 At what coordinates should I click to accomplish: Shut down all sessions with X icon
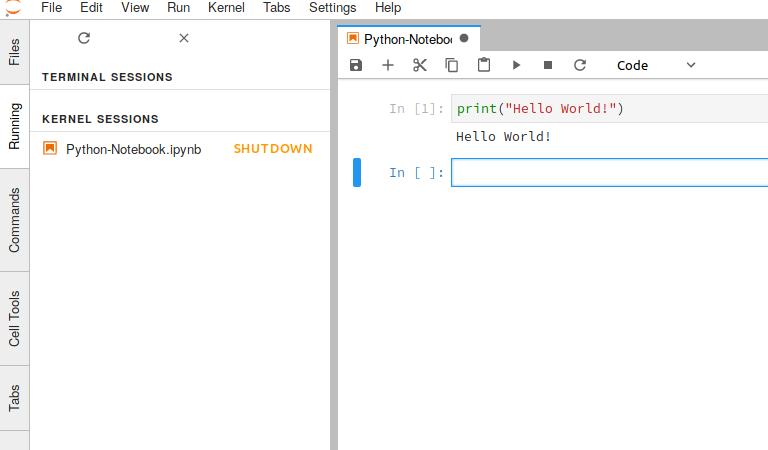point(184,38)
